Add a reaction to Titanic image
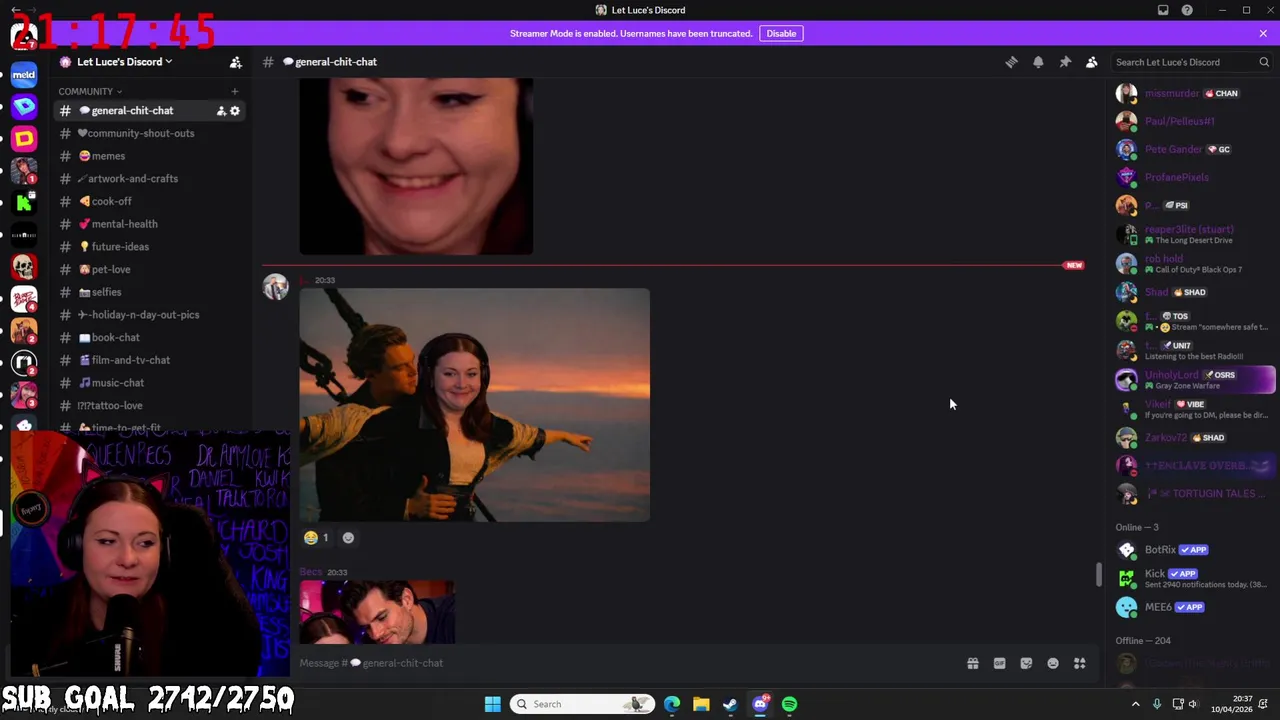 click(x=348, y=538)
